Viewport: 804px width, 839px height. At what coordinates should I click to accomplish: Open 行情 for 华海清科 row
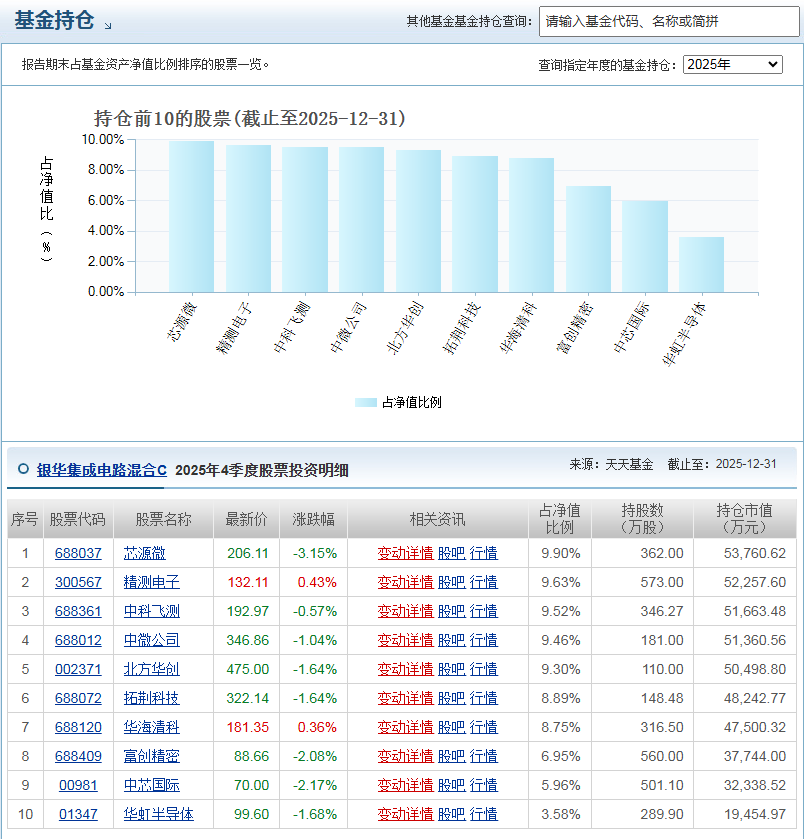pyautogui.click(x=484, y=727)
